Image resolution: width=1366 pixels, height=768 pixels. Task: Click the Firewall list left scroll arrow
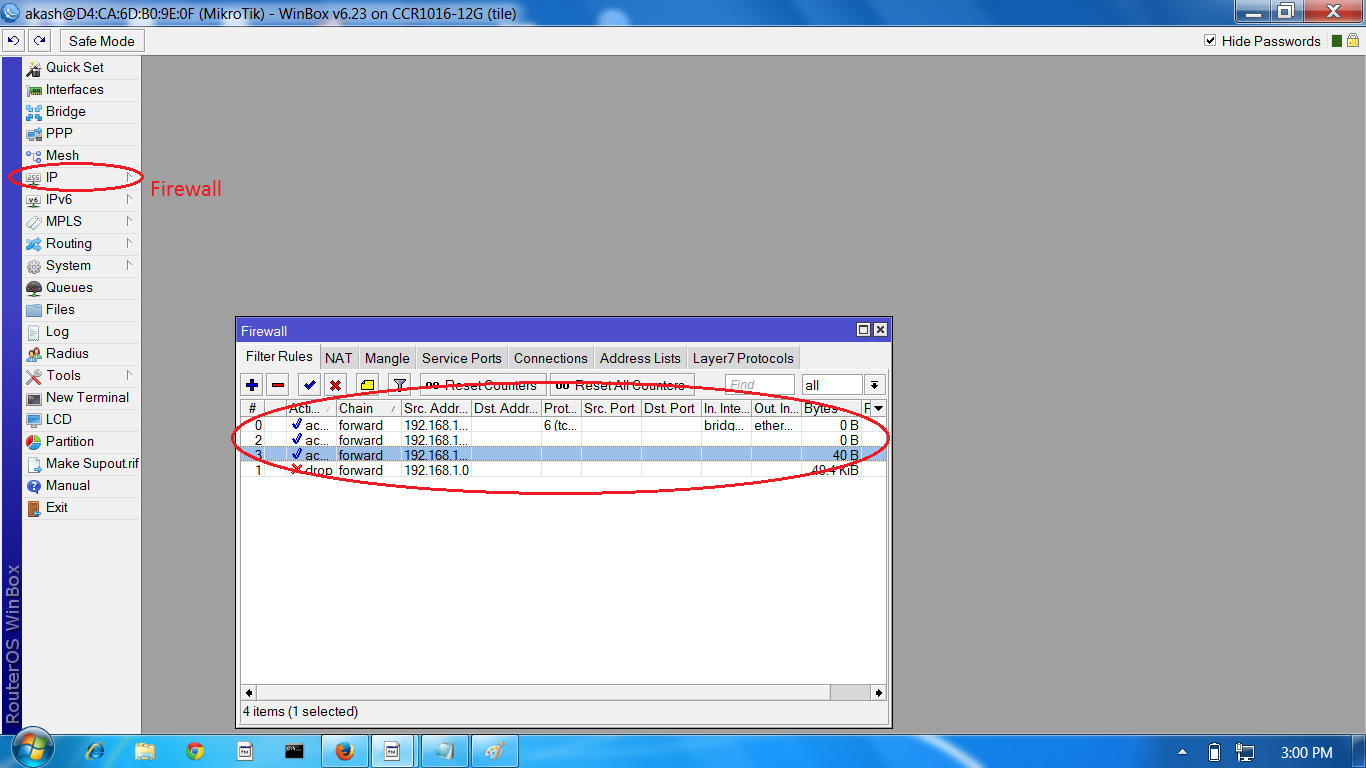tap(249, 692)
